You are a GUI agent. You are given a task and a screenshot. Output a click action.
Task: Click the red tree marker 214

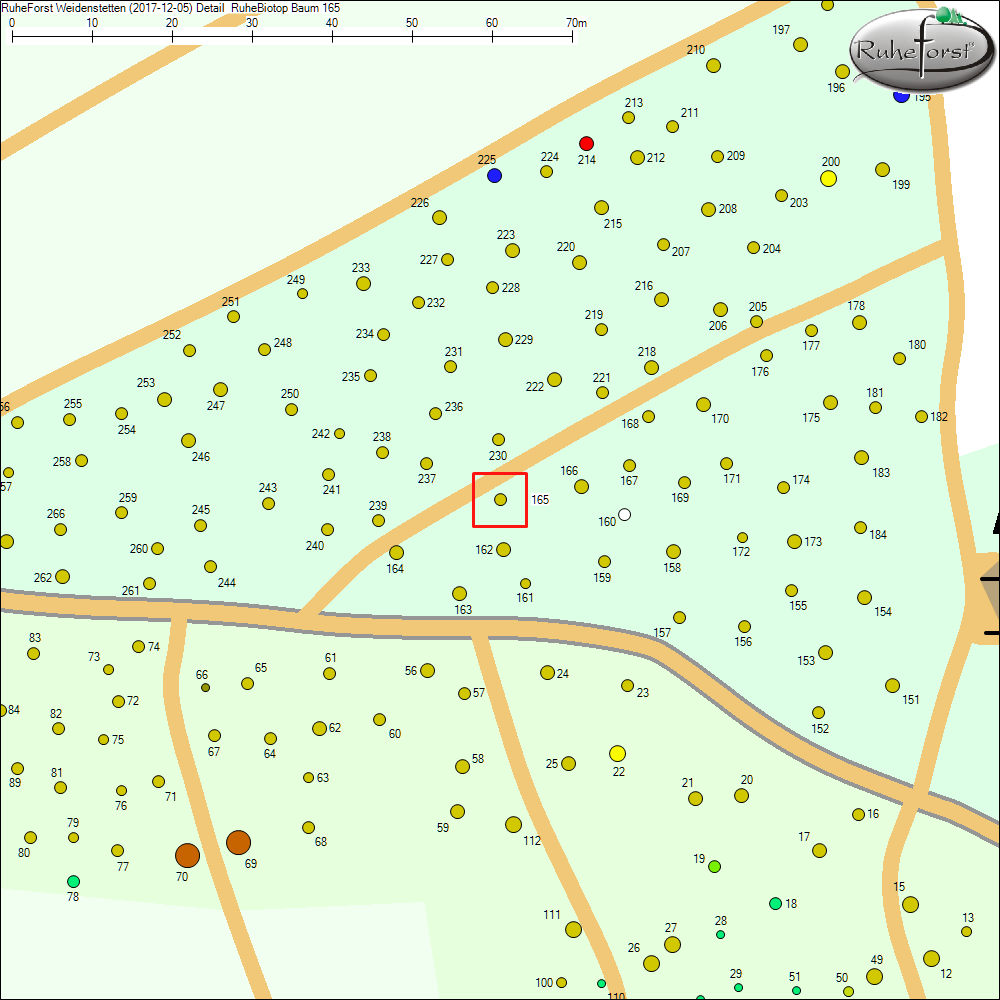(x=587, y=143)
